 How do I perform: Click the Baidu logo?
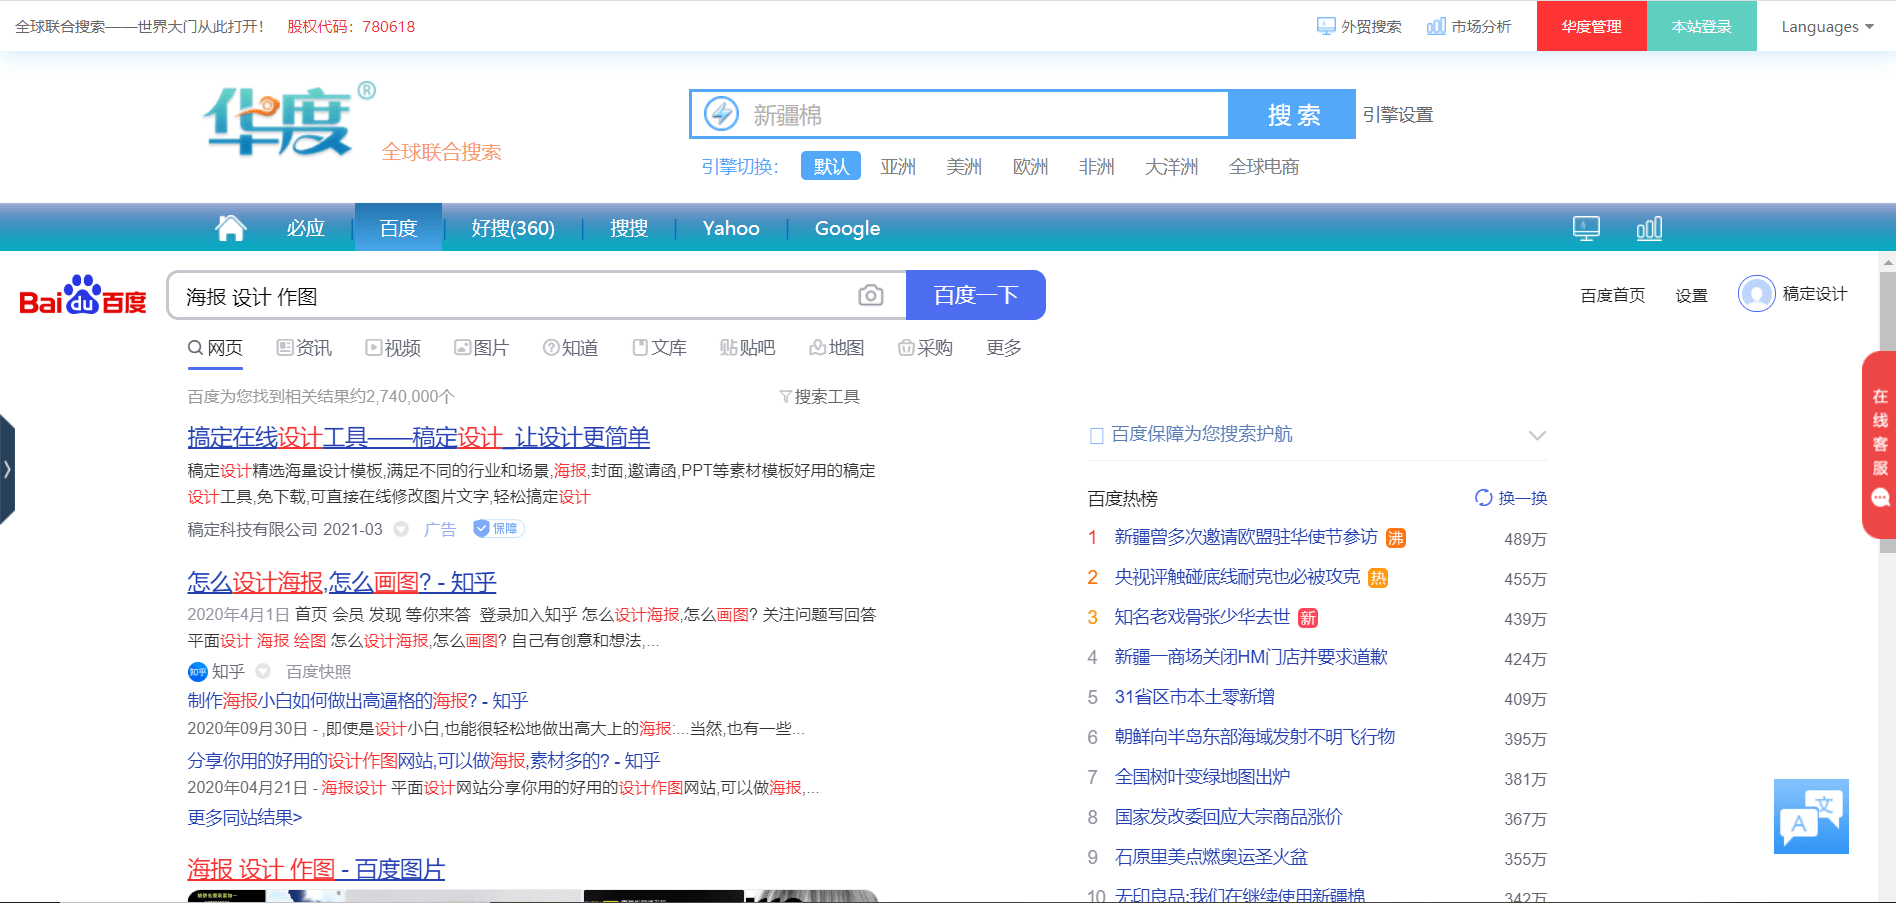83,295
